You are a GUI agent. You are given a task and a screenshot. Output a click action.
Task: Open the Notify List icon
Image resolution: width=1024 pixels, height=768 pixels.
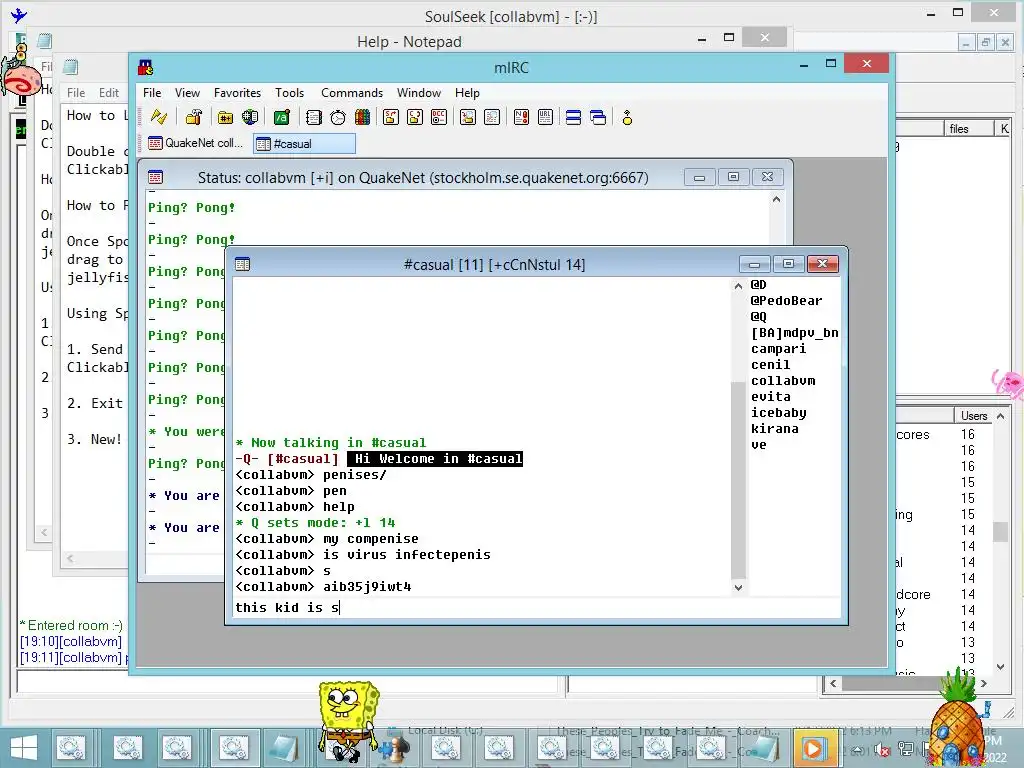click(521, 118)
